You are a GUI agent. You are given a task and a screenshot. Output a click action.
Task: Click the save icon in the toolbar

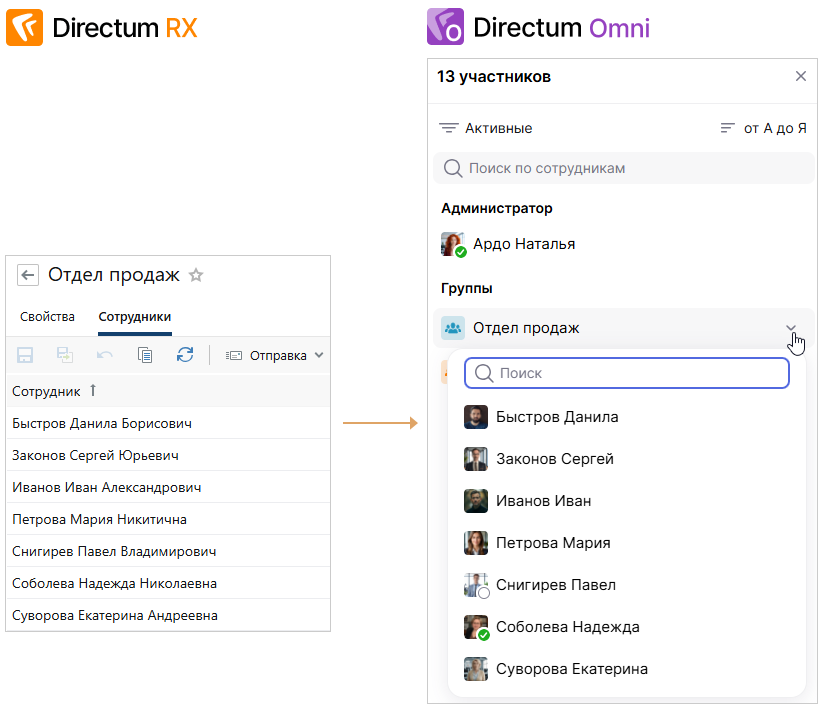(x=25, y=355)
